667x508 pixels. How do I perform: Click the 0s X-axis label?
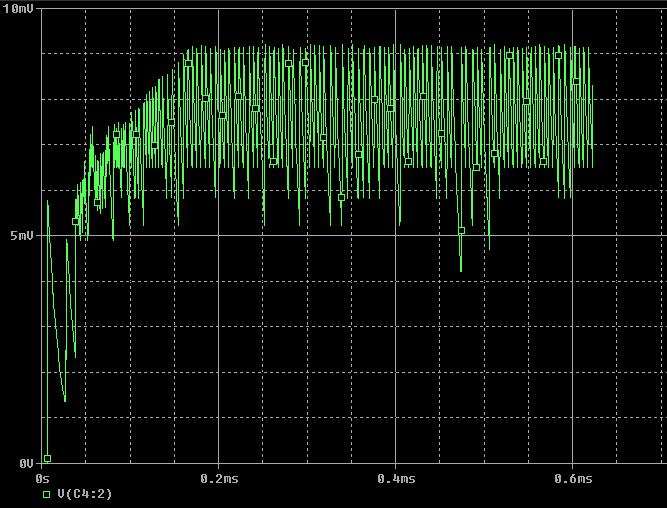[x=42, y=479]
